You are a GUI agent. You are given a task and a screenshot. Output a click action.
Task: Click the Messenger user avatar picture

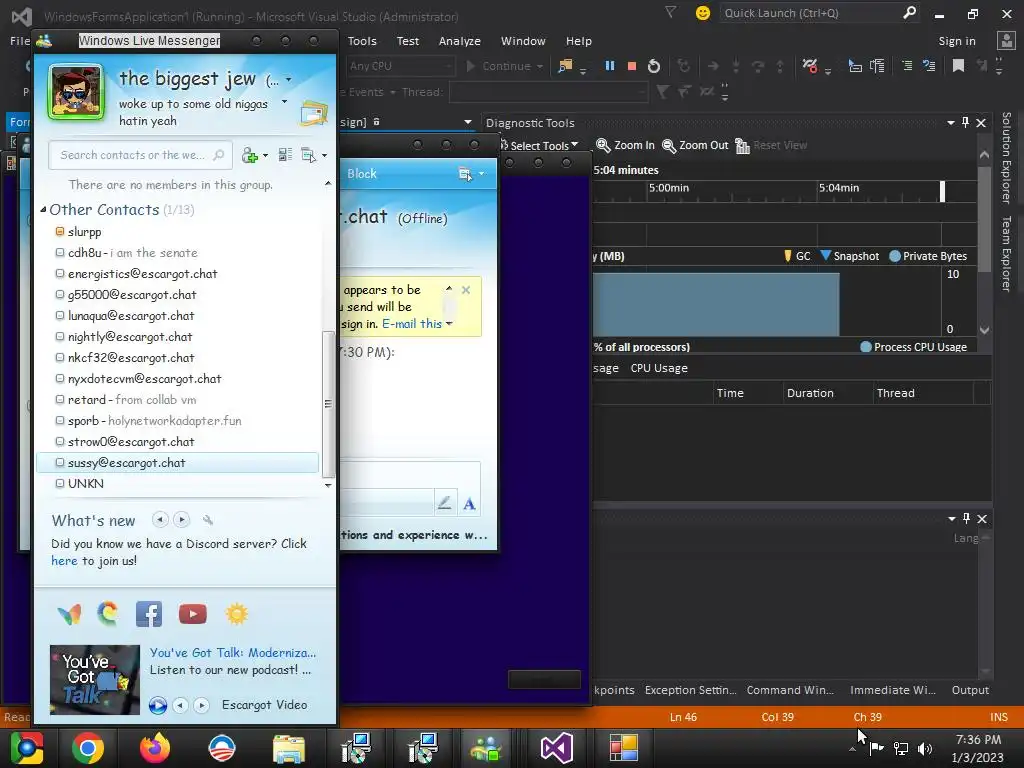[x=76, y=92]
